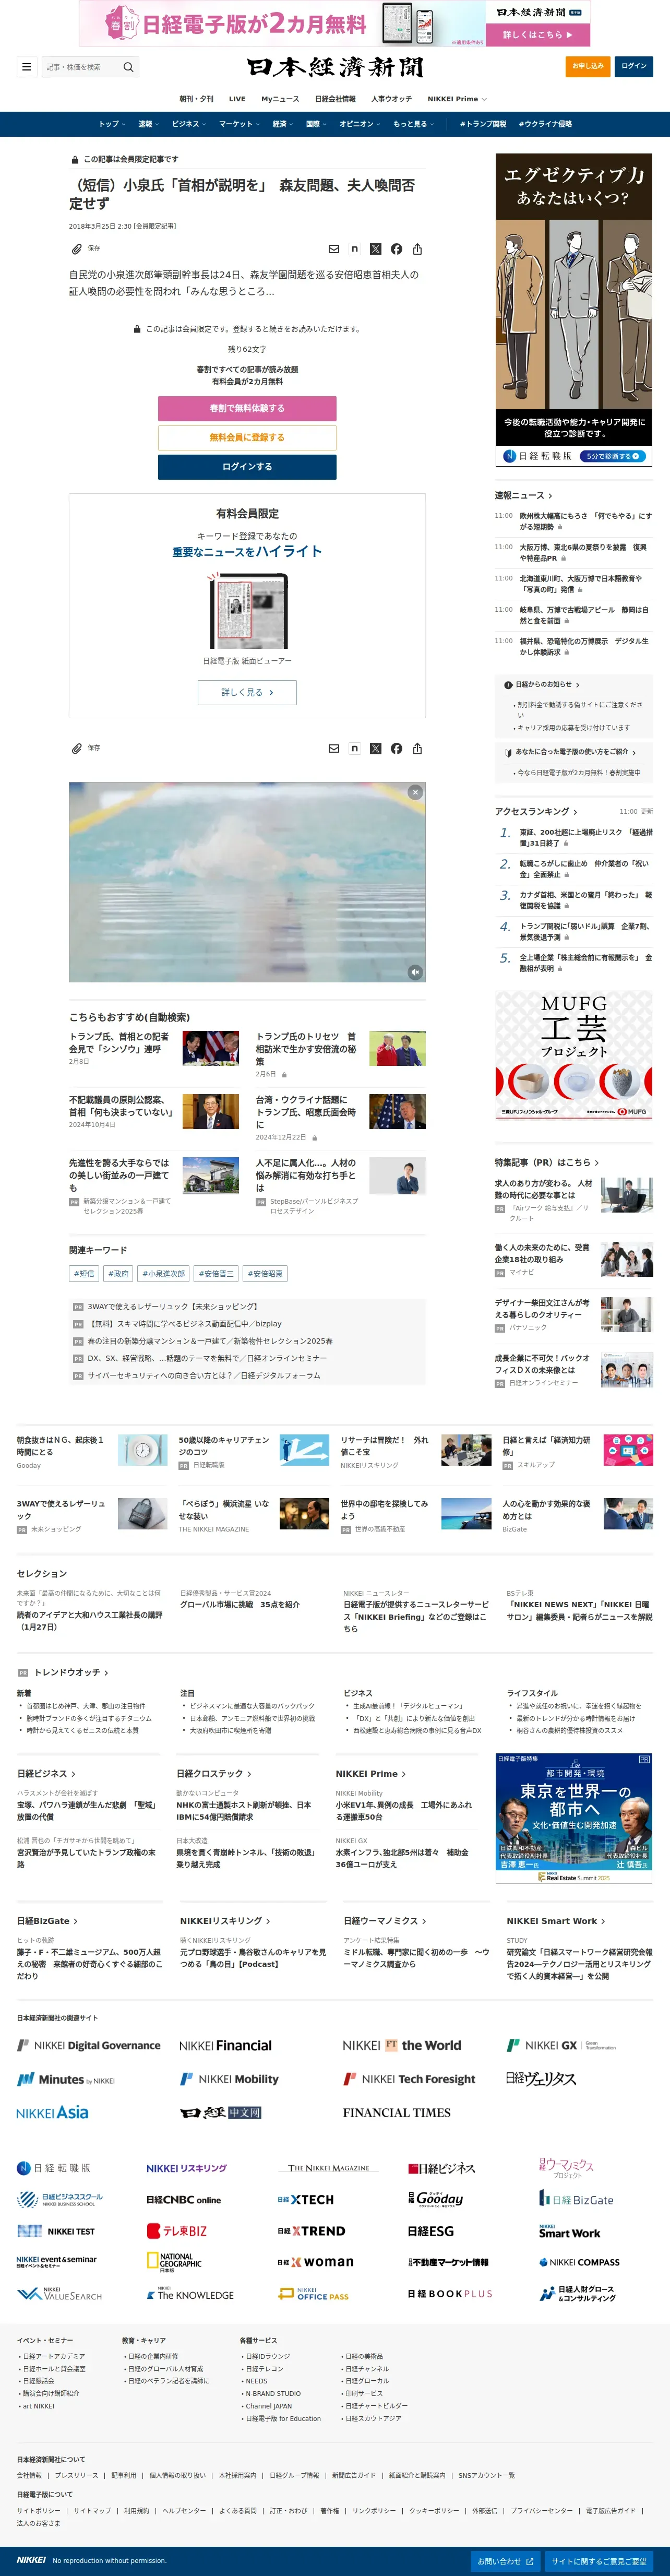Open thumbnail for トランプ氏、首相との記者会見 article
This screenshot has width=670, height=2576.
point(211,1048)
